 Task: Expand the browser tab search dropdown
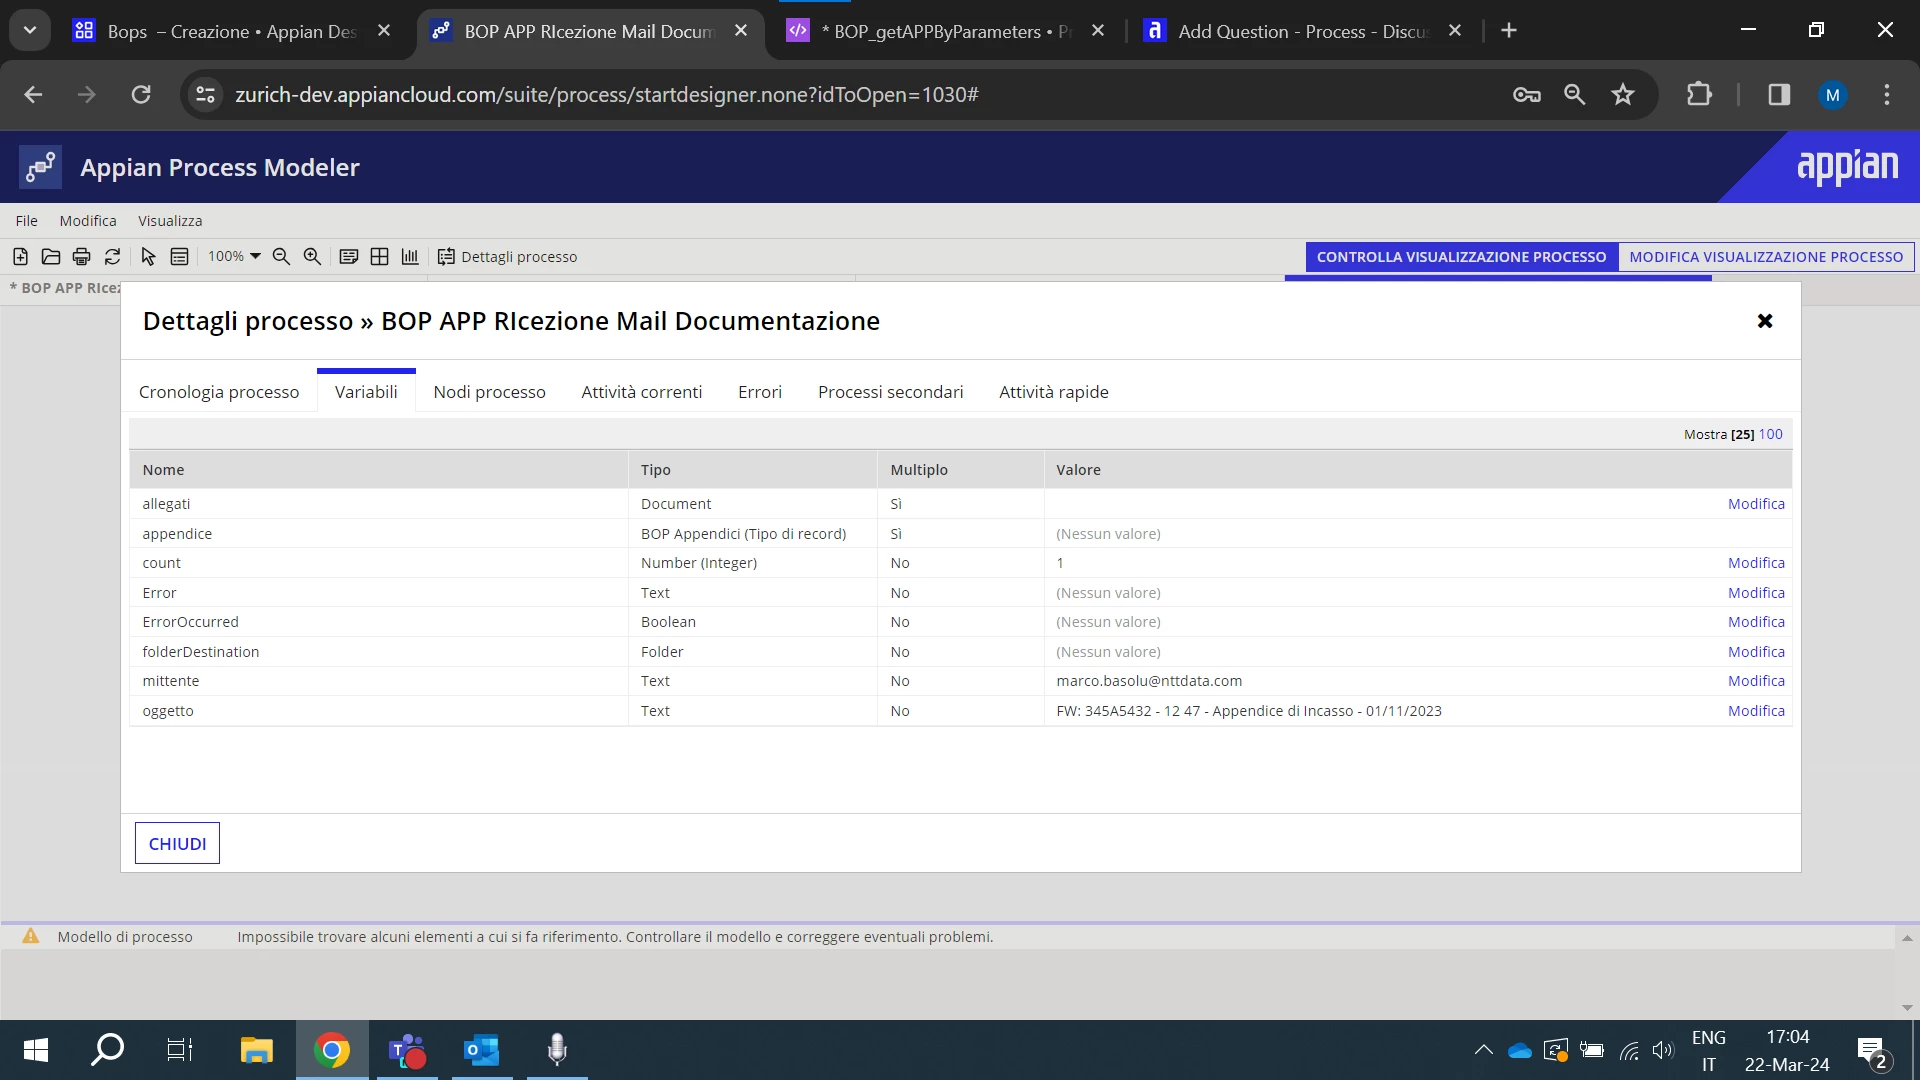[x=30, y=30]
